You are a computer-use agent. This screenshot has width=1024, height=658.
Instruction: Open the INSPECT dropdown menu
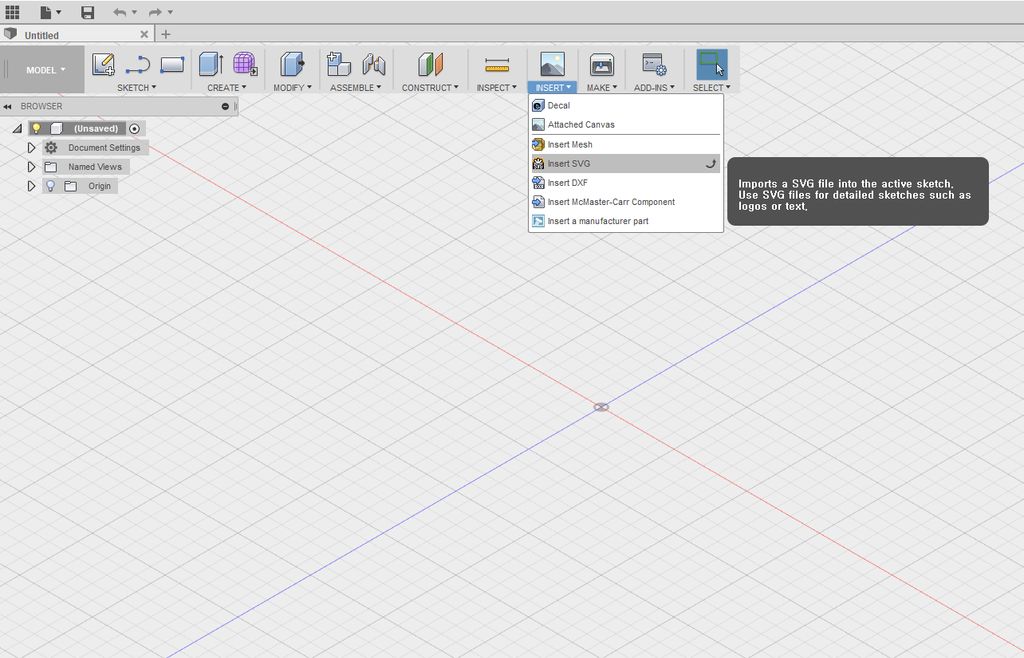(496, 87)
